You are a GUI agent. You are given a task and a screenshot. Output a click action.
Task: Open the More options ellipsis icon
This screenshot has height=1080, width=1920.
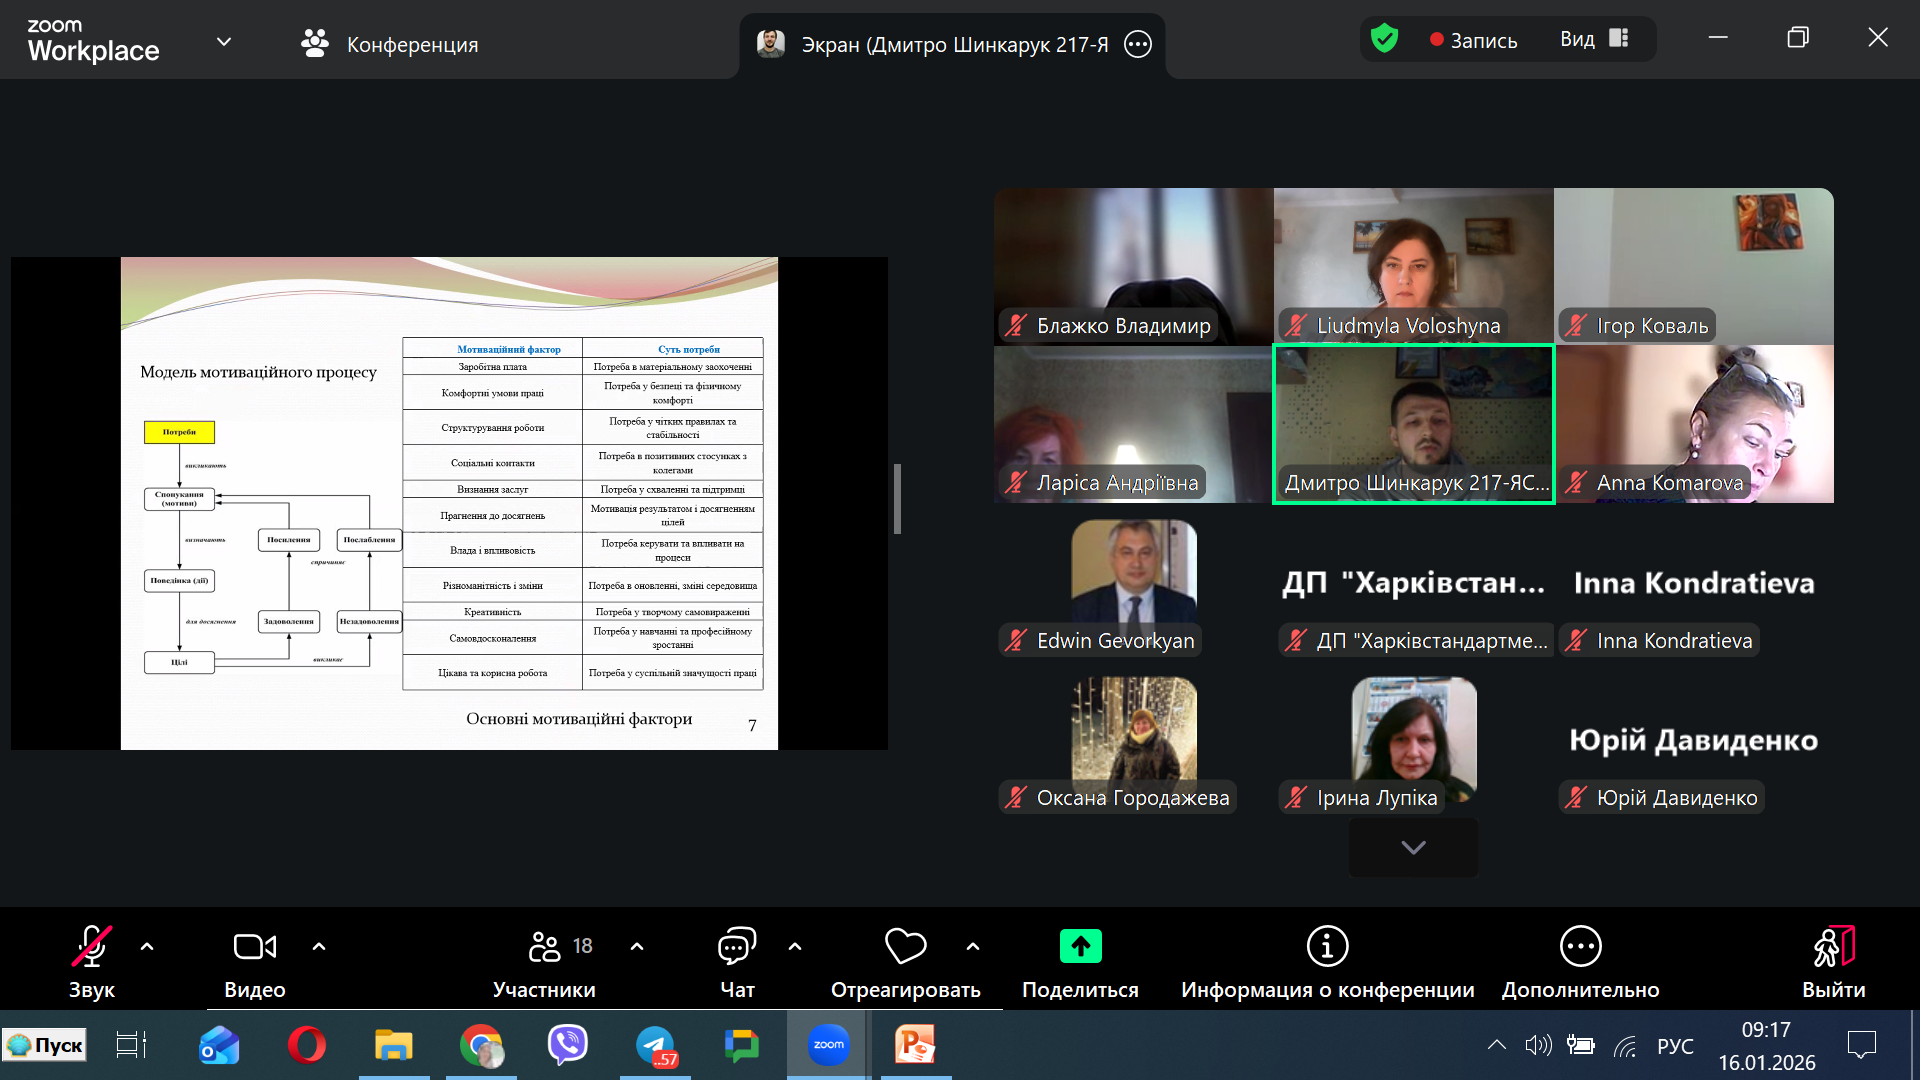click(x=1580, y=946)
